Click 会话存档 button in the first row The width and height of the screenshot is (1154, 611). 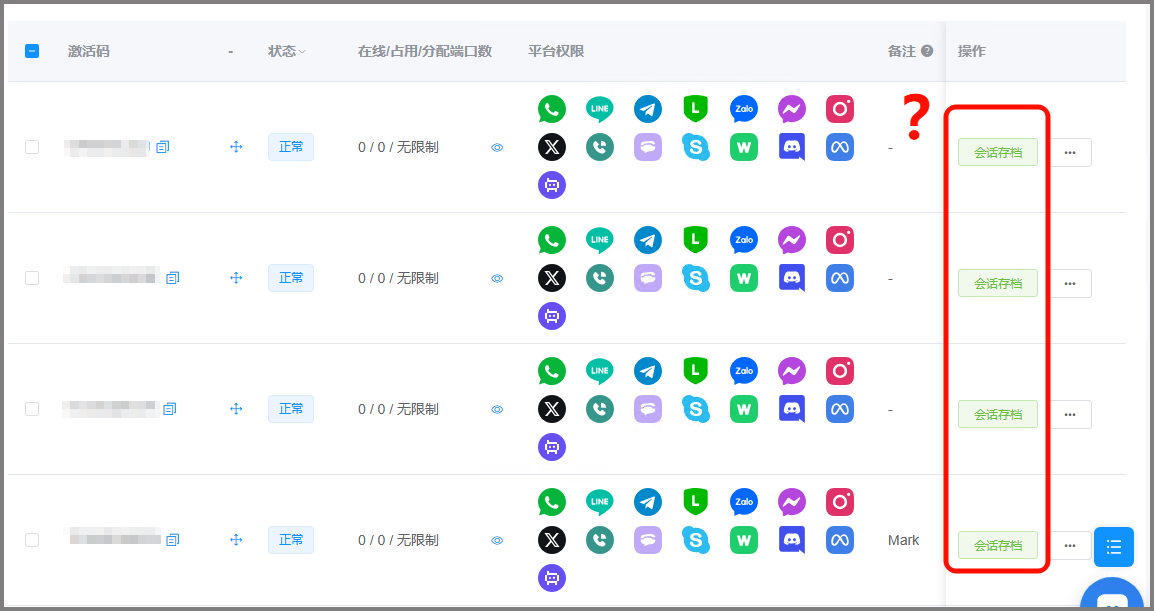(997, 152)
